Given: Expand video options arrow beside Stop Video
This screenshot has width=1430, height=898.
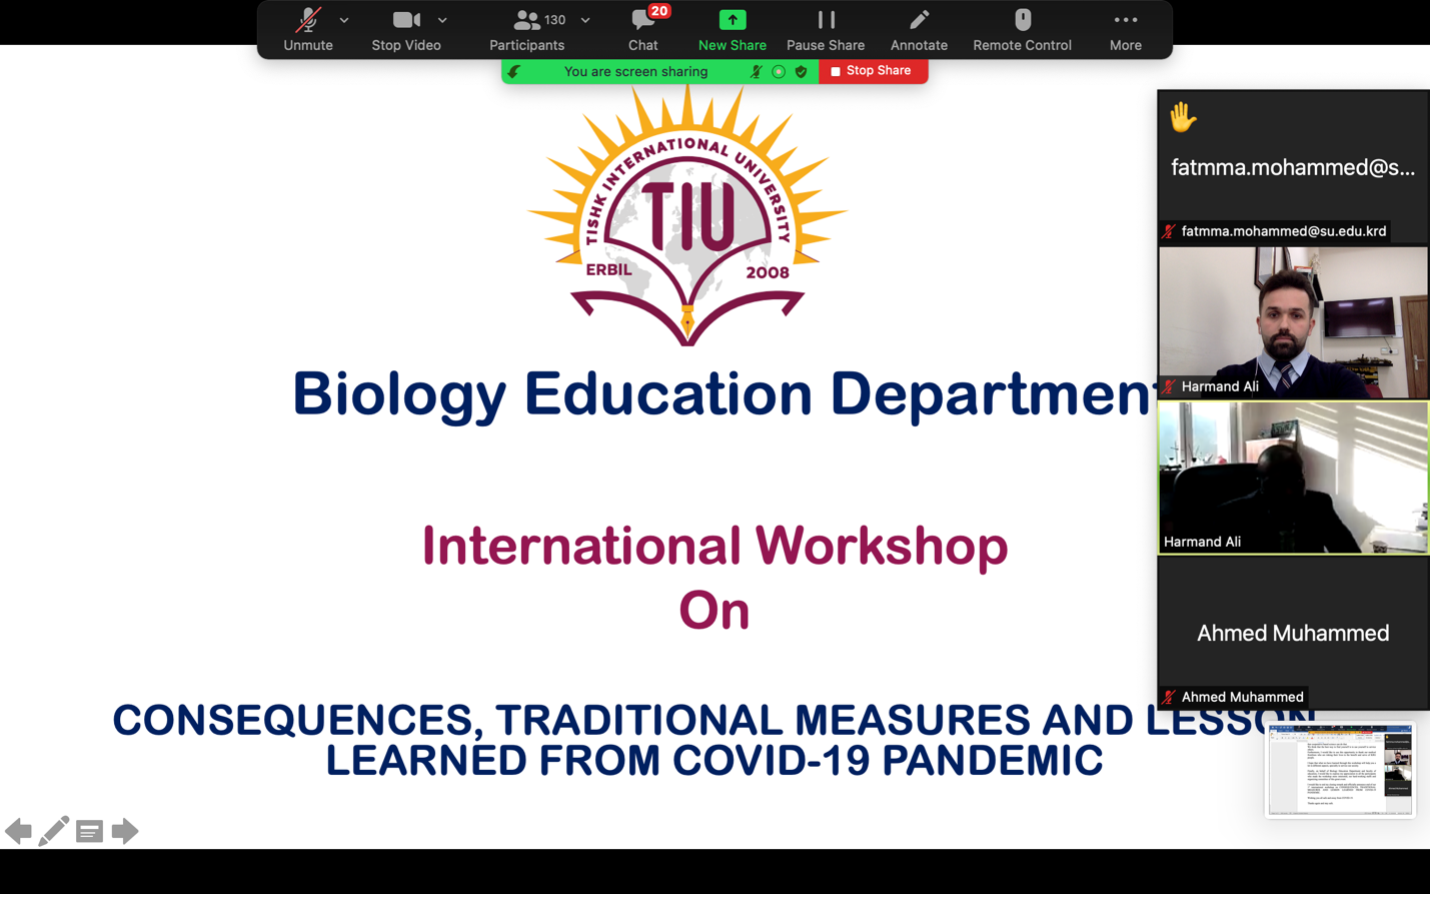Looking at the screenshot, I should coord(442,20).
